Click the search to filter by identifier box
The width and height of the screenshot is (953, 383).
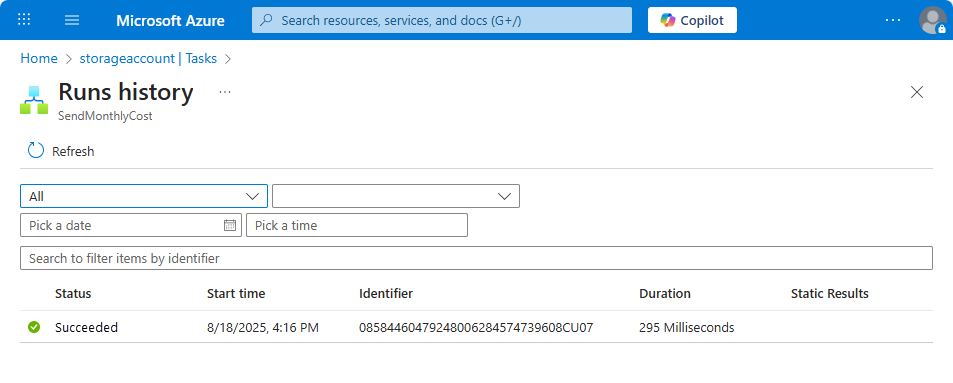[476, 258]
